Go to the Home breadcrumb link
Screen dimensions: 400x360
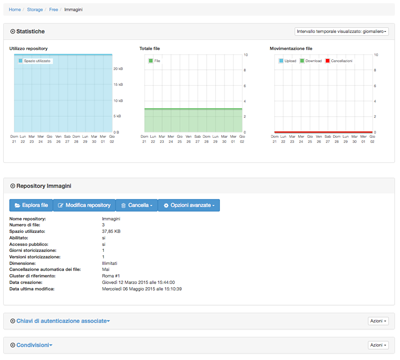click(x=15, y=10)
